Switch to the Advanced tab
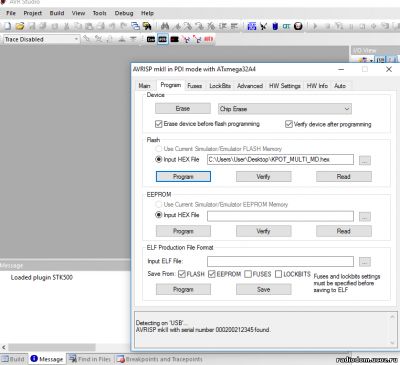The height and width of the screenshot is (365, 400). point(250,86)
